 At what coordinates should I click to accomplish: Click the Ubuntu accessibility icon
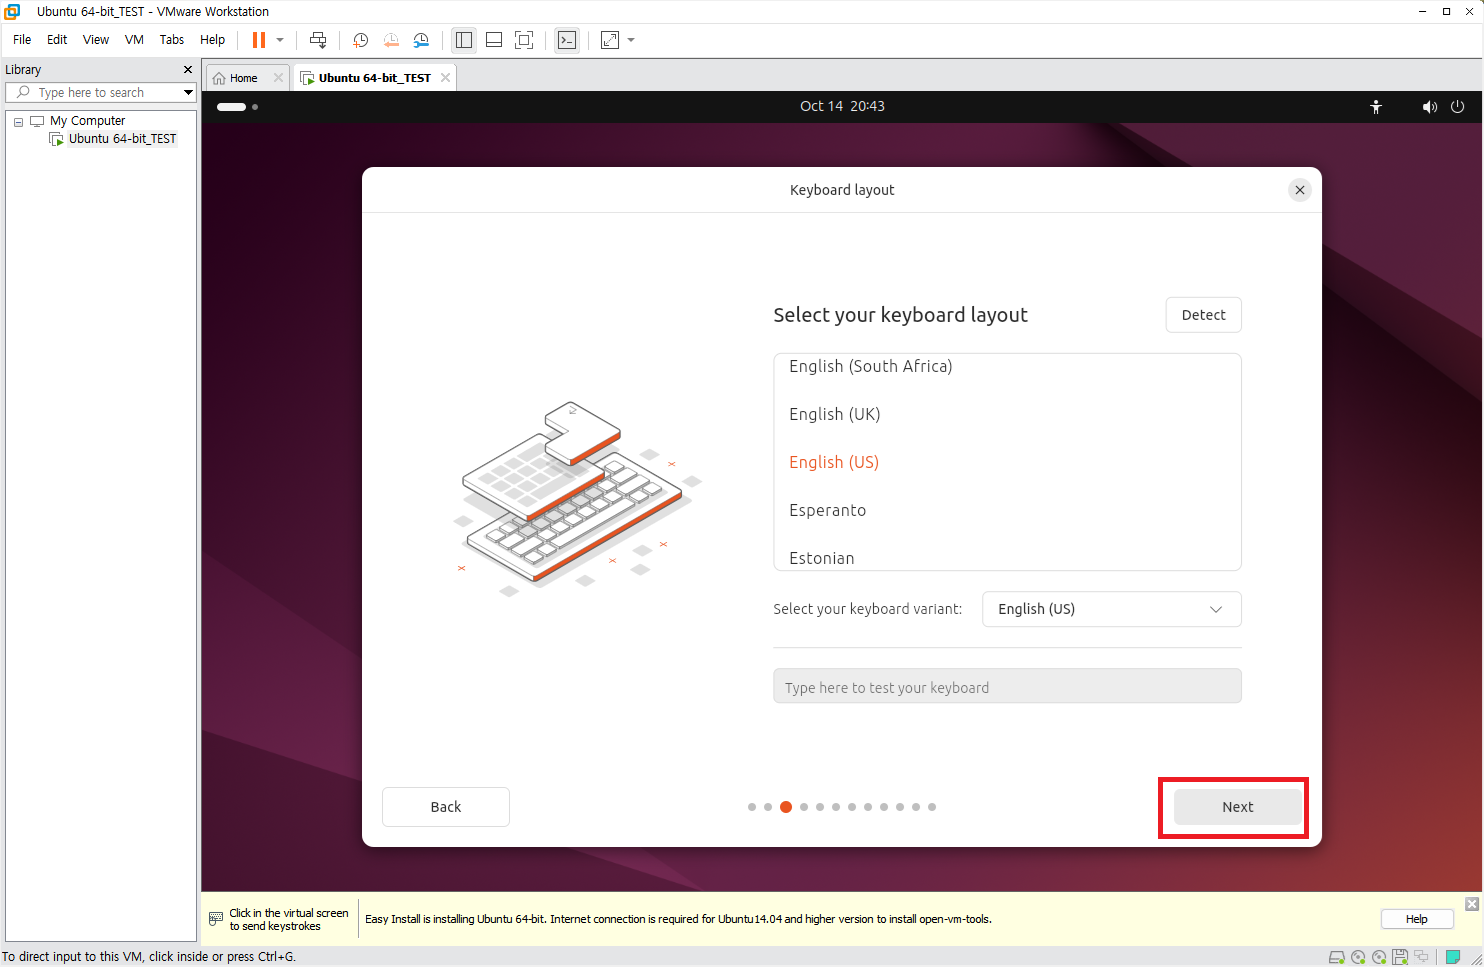tap(1376, 107)
